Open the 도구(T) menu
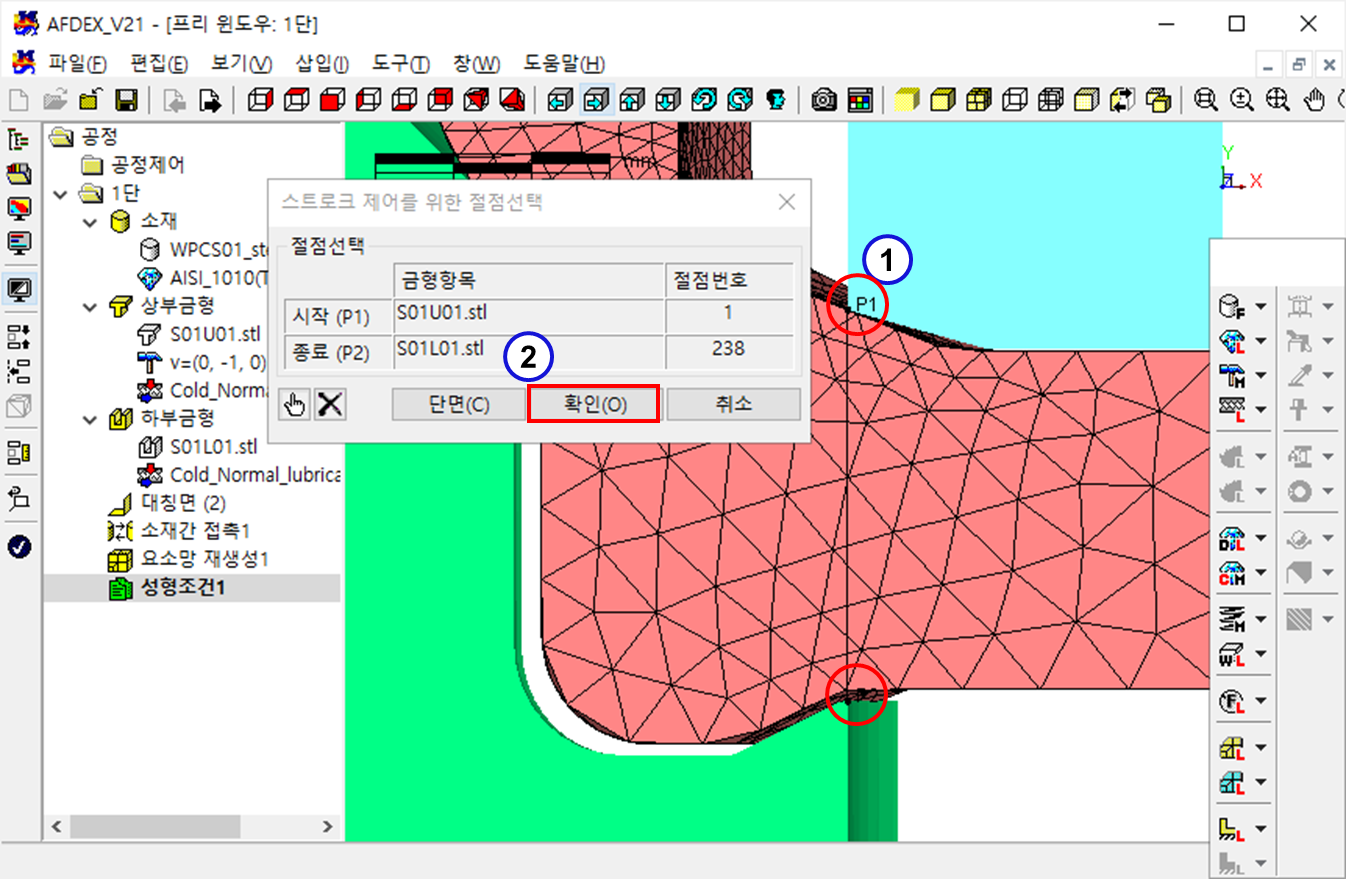 [x=400, y=64]
